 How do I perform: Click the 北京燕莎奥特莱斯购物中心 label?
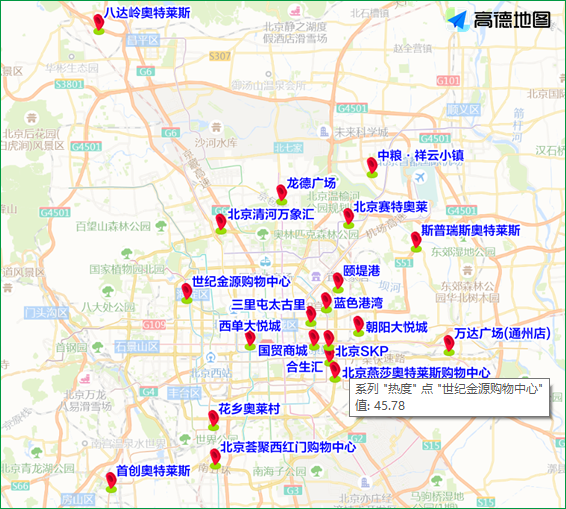click(416, 372)
